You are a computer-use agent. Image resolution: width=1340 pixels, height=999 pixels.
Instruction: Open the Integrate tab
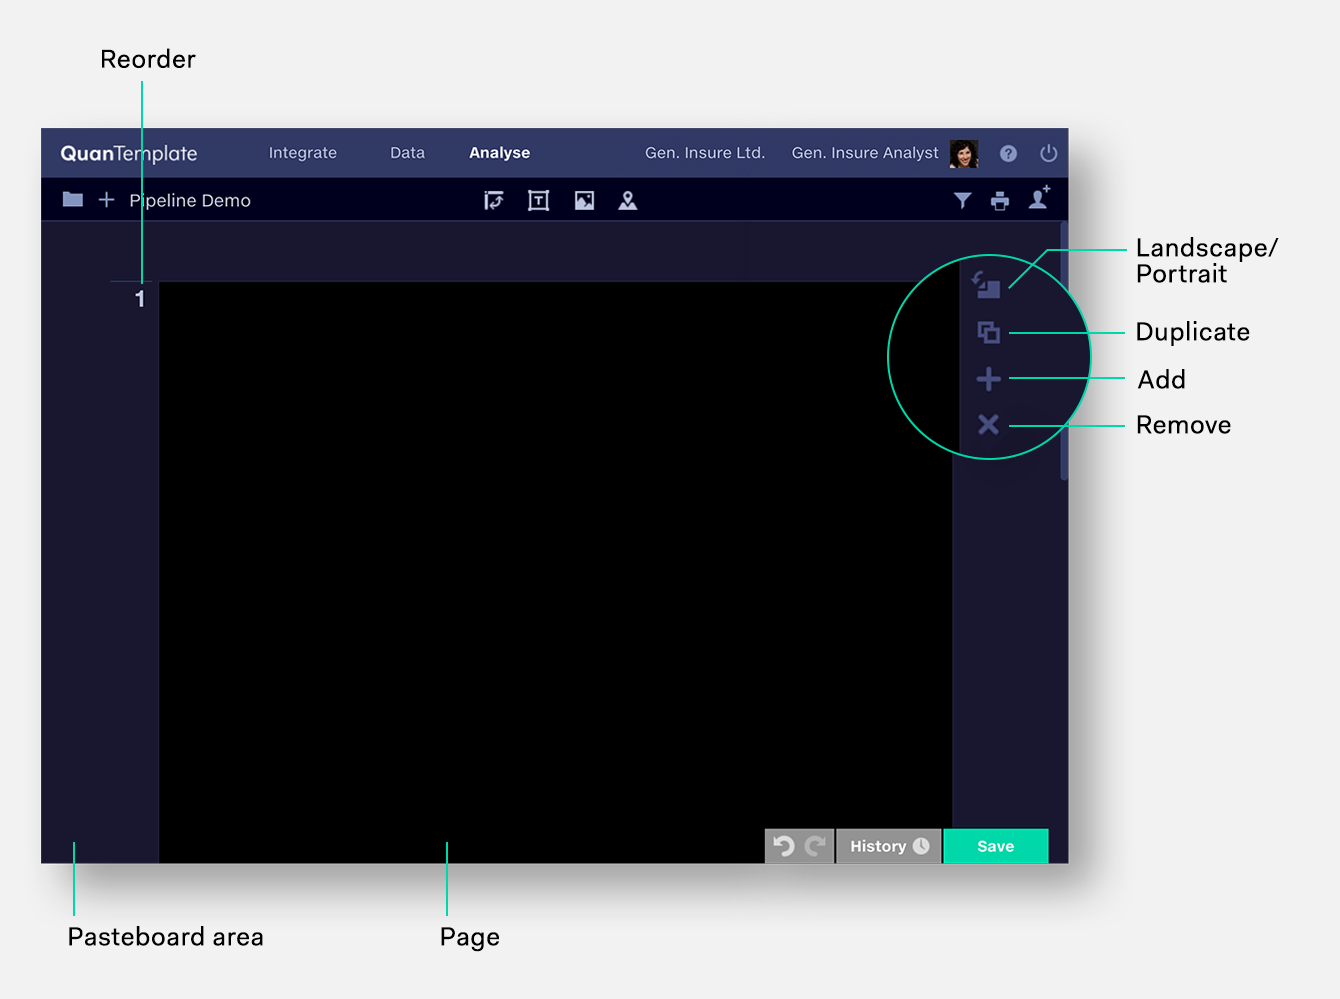tap(303, 153)
